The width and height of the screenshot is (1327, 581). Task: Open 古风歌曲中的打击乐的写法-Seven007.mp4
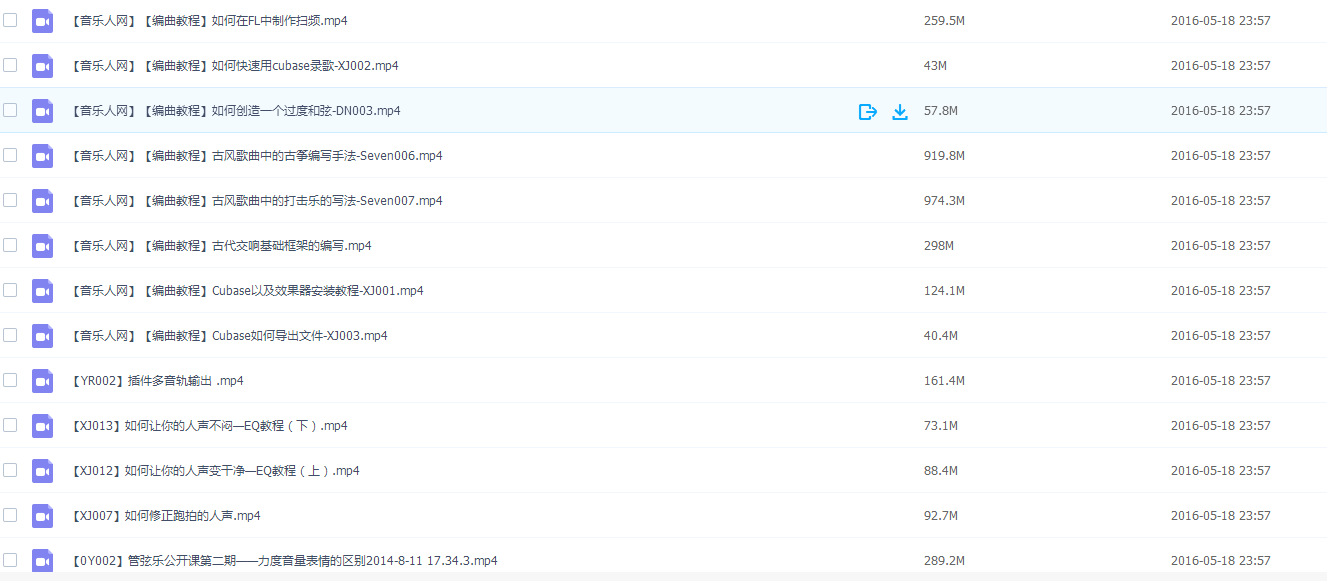pos(256,201)
